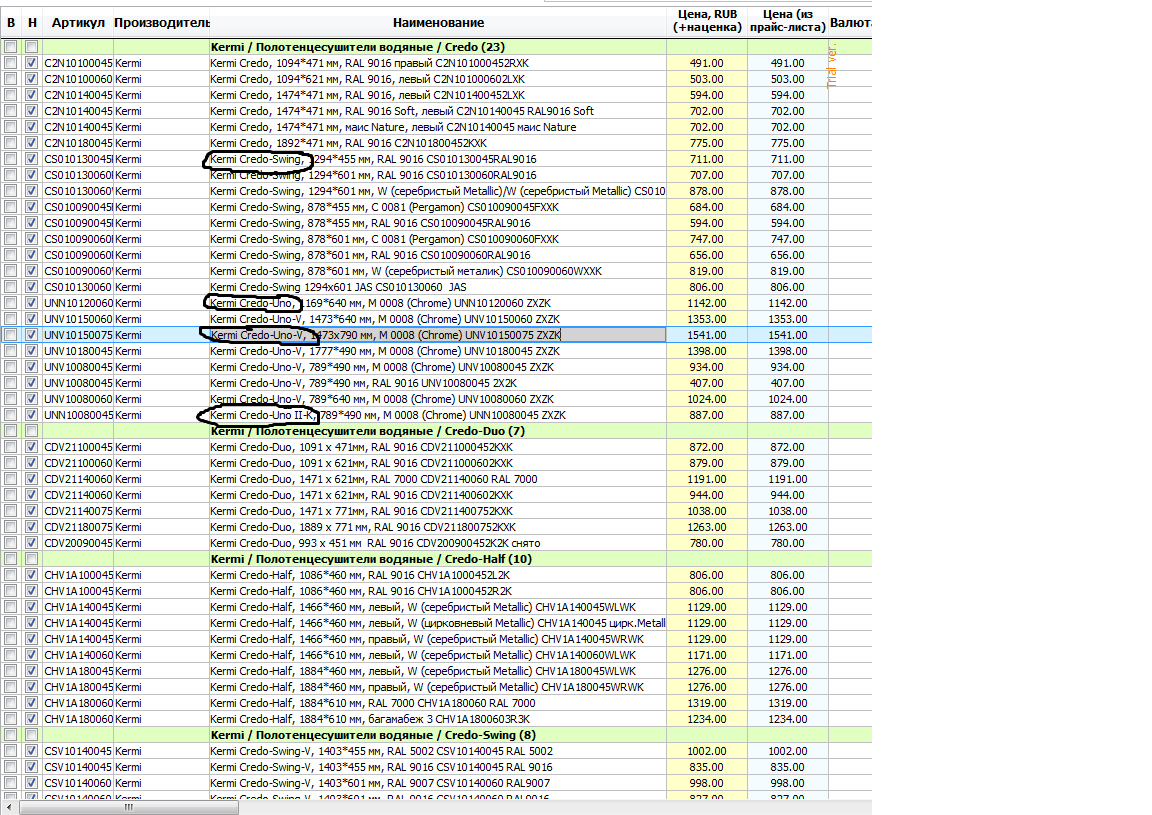Click name Kermi Credo-Swing 878*601 W серебристый металик
This screenshot has height=815, width=1152.
pos(438,271)
